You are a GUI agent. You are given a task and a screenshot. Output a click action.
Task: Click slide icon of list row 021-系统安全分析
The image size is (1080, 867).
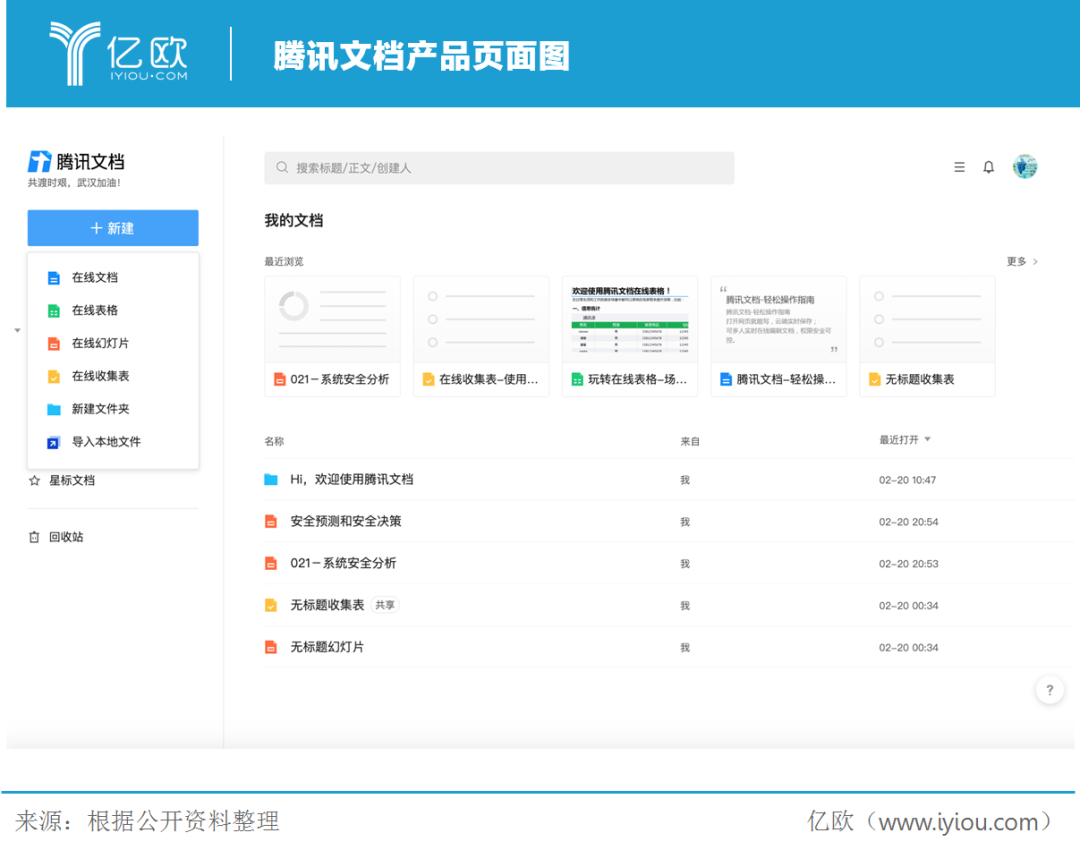(x=271, y=563)
